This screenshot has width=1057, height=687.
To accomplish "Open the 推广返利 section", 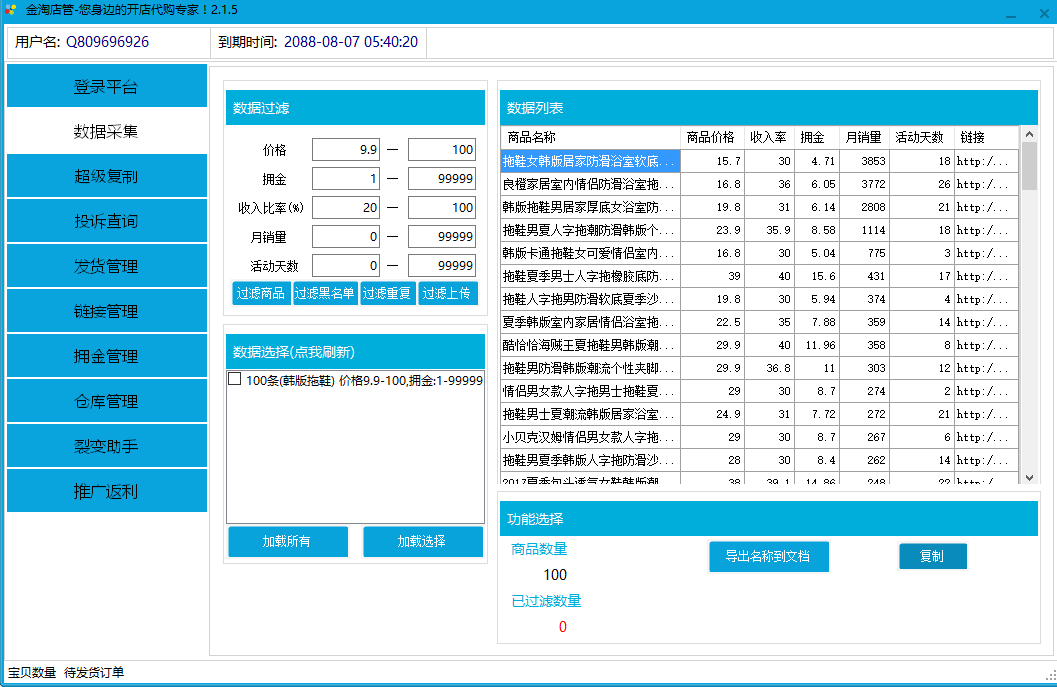I will [106, 490].
